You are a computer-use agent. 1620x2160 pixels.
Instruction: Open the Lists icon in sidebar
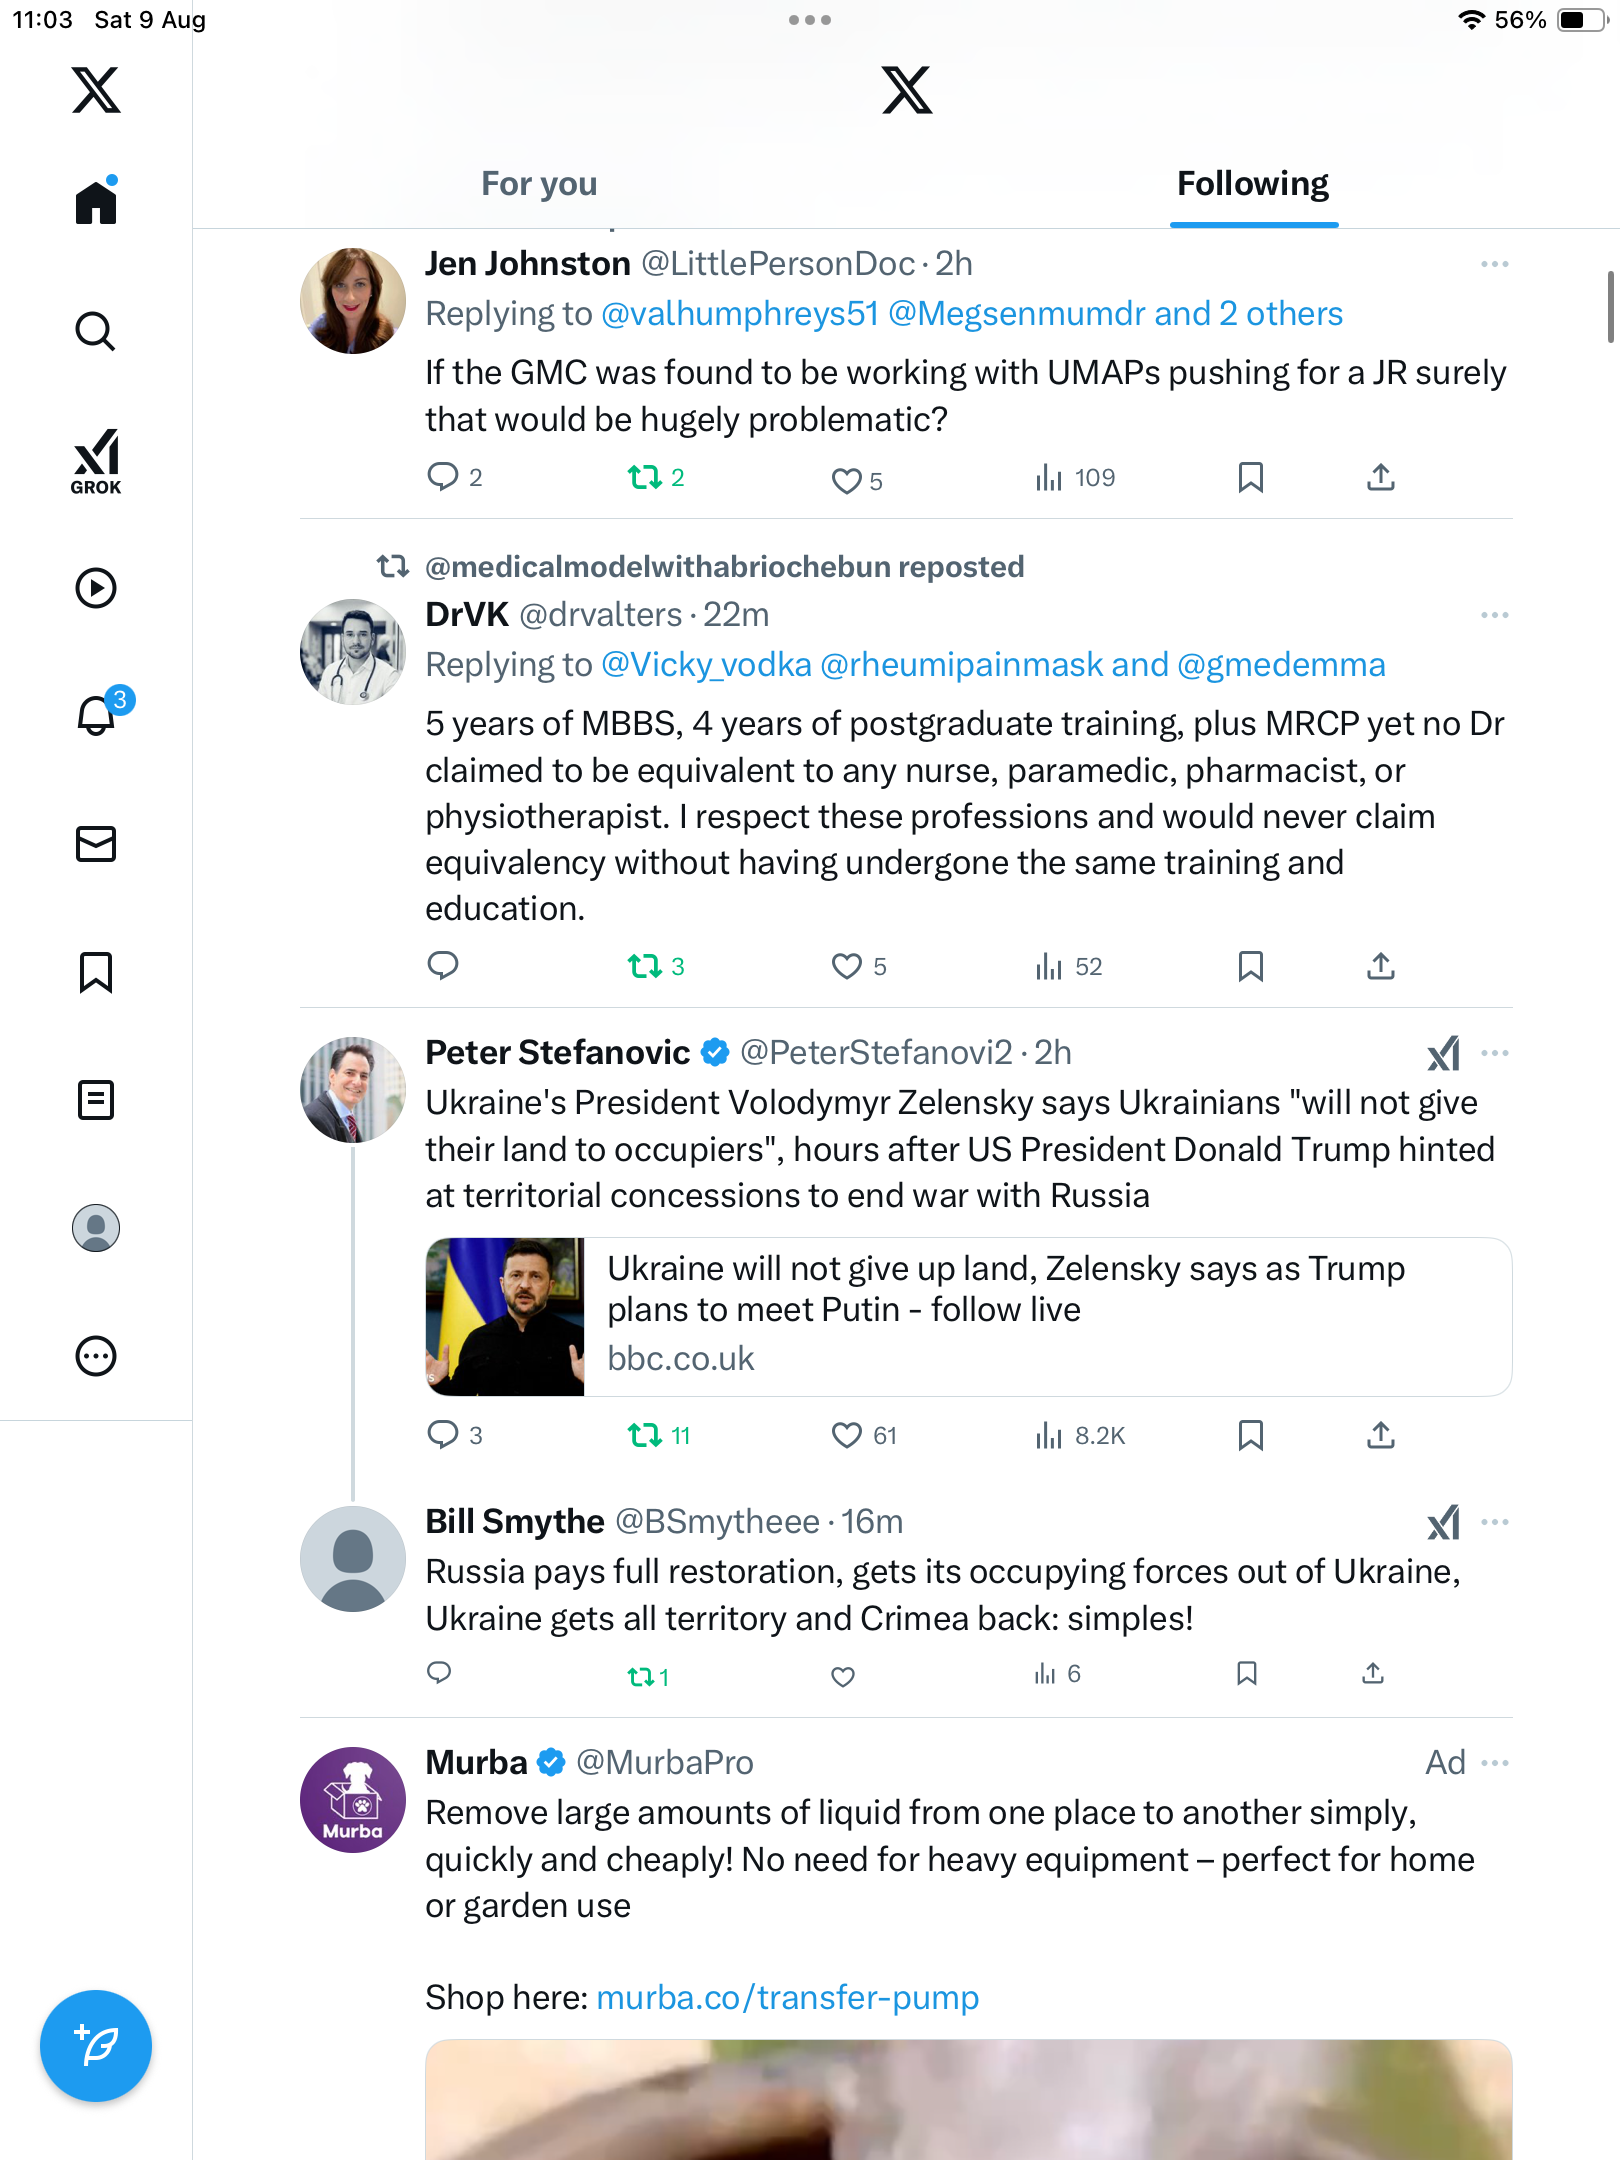tap(96, 1100)
